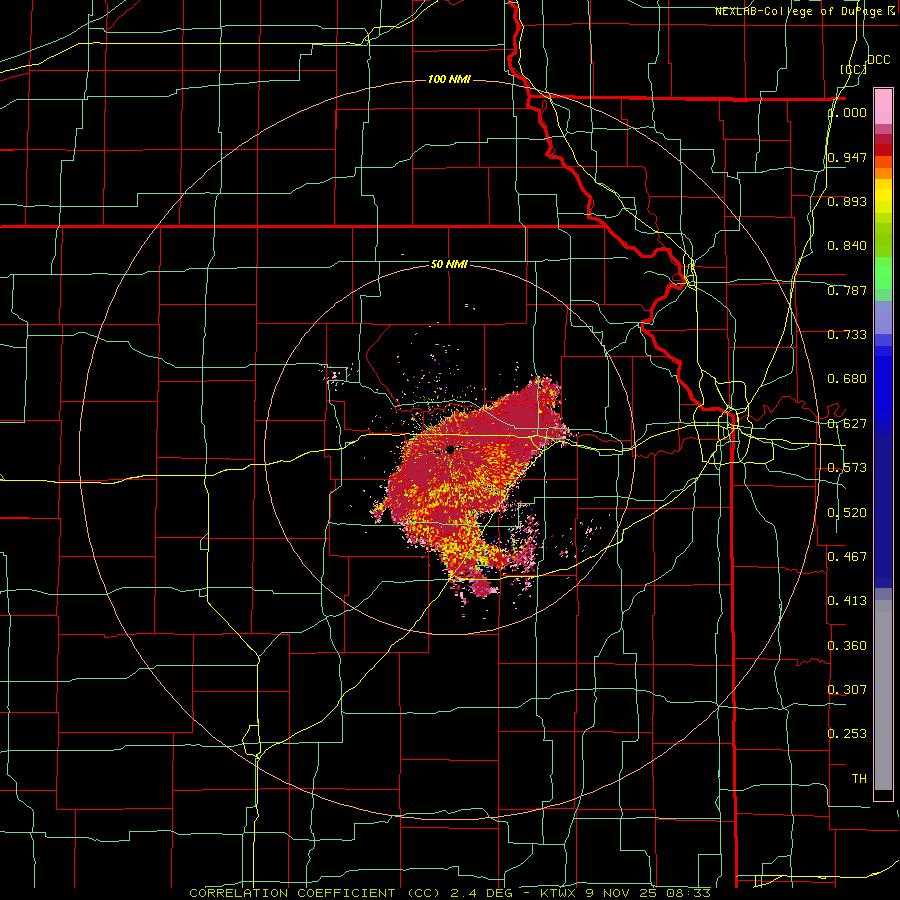Image resolution: width=900 pixels, height=900 pixels.
Task: Click the 0.787 scale value
Action: [x=847, y=290]
